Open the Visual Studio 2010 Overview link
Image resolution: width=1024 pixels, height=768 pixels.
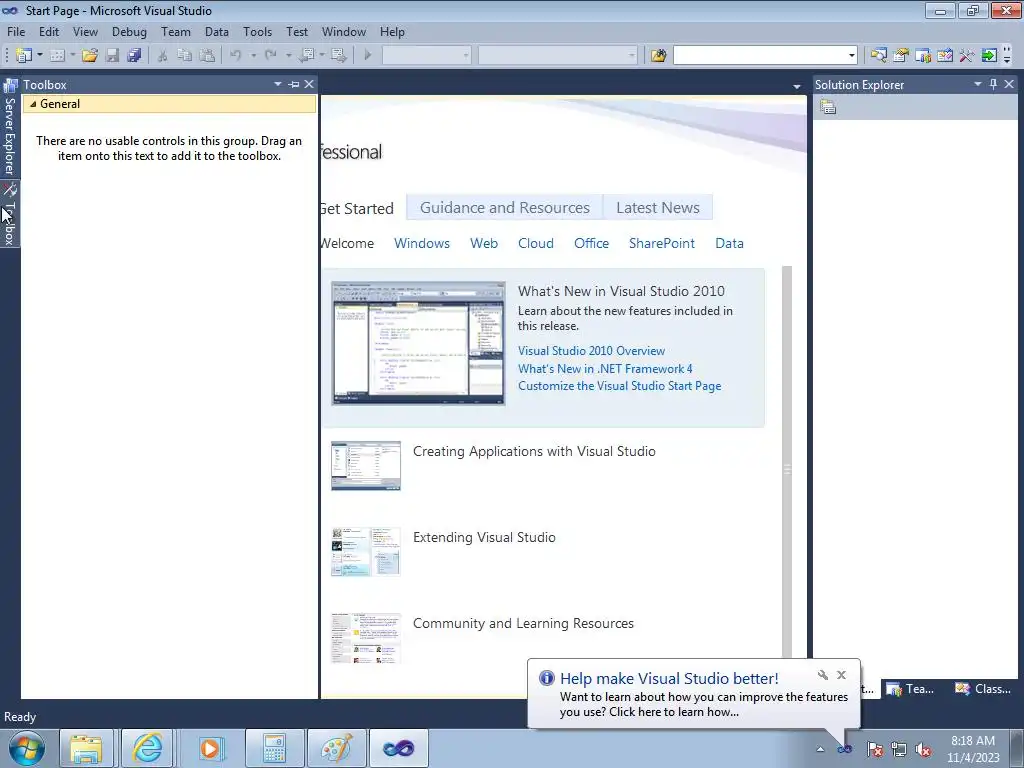(x=591, y=351)
